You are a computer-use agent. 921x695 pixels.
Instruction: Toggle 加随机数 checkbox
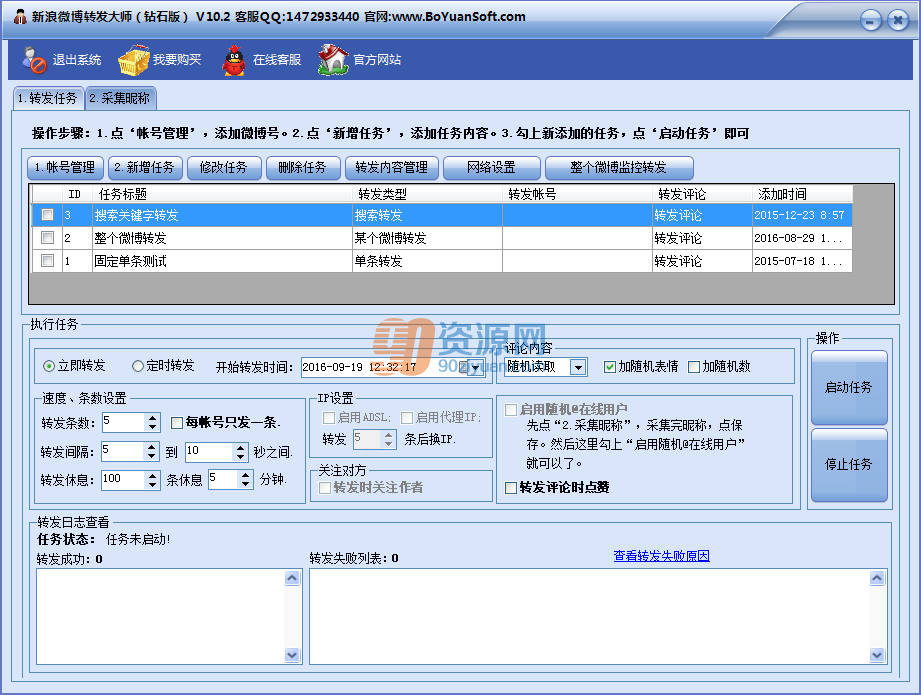click(694, 367)
